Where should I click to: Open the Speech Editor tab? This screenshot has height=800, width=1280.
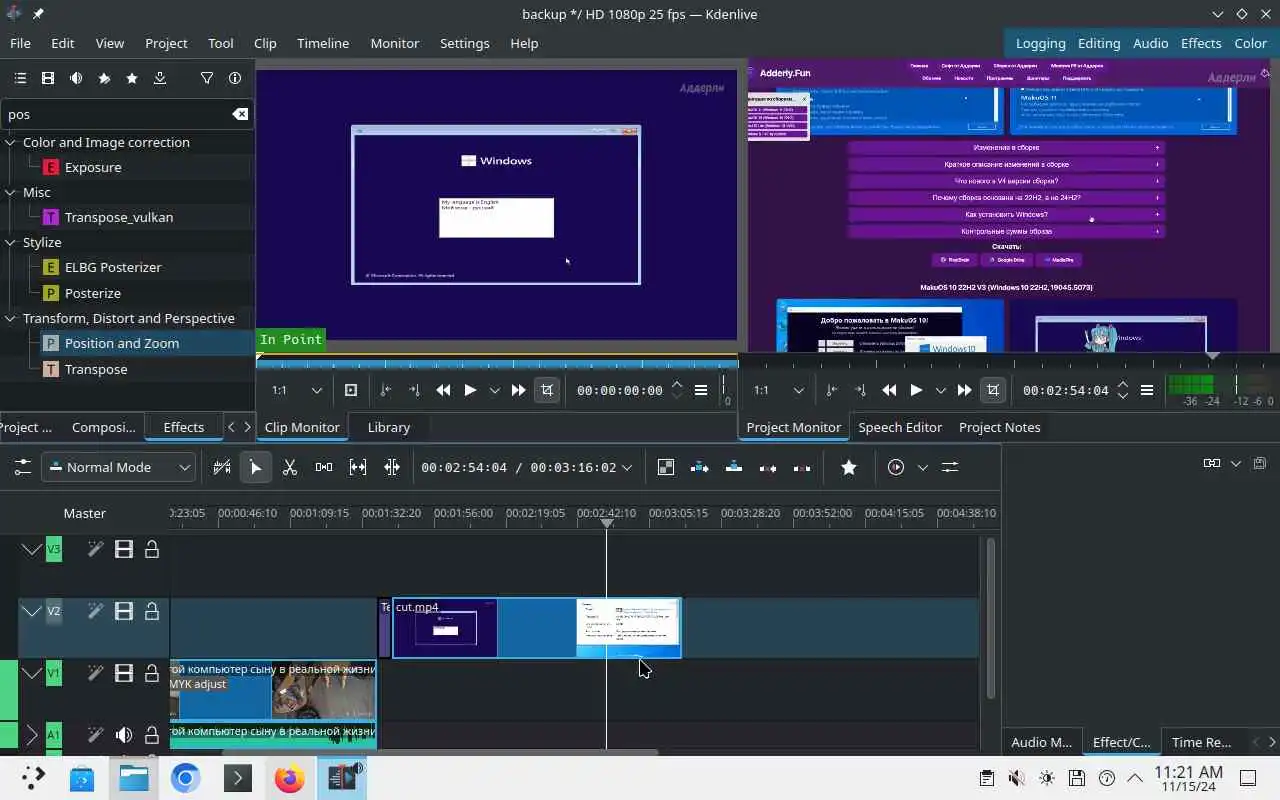[900, 427]
